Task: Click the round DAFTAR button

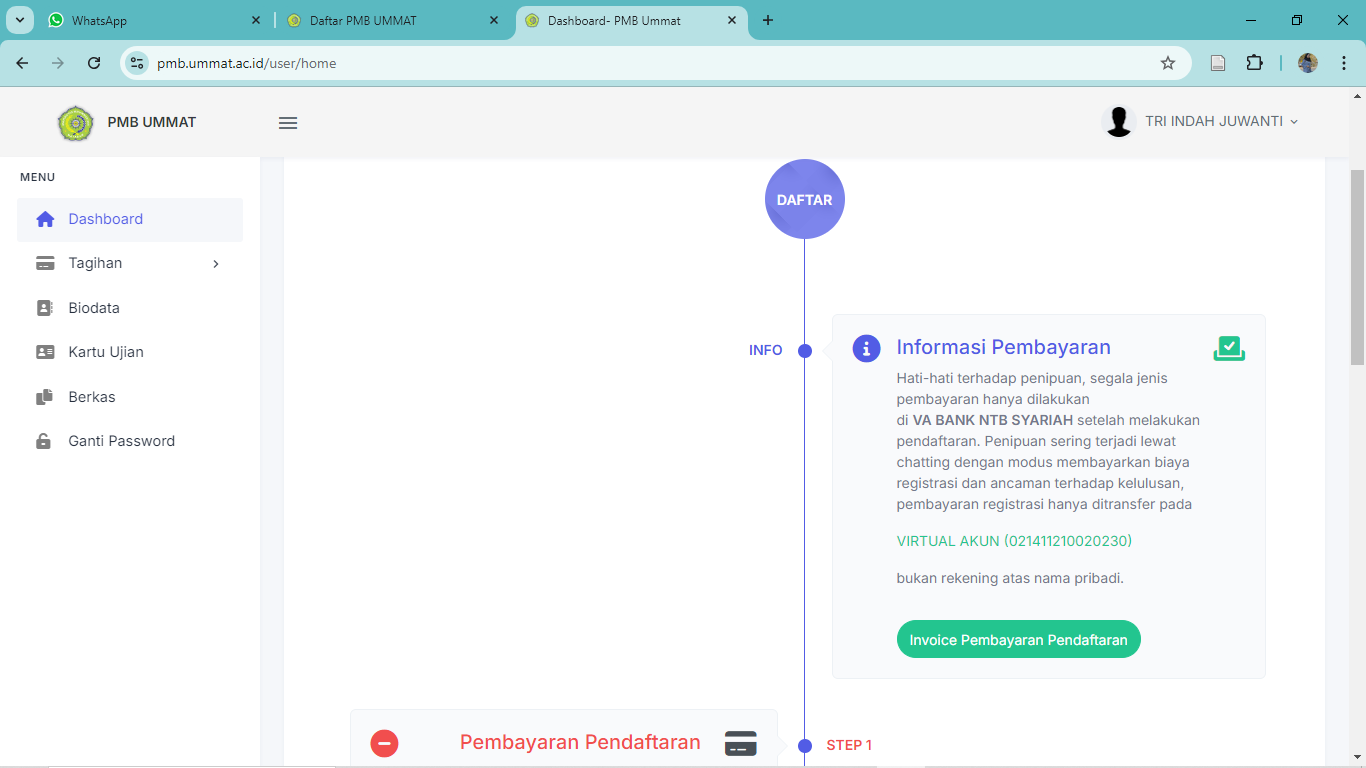Action: pyautogui.click(x=804, y=199)
